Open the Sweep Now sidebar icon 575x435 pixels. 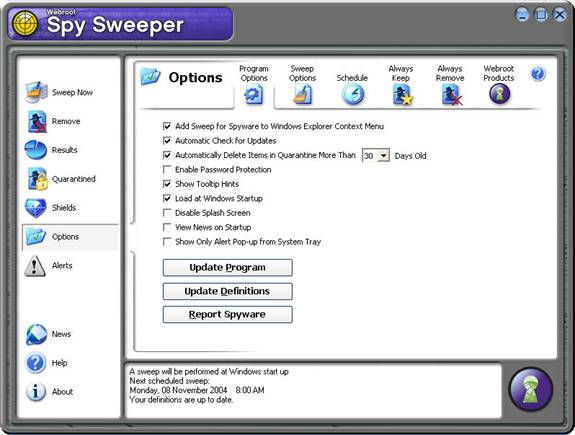point(36,92)
